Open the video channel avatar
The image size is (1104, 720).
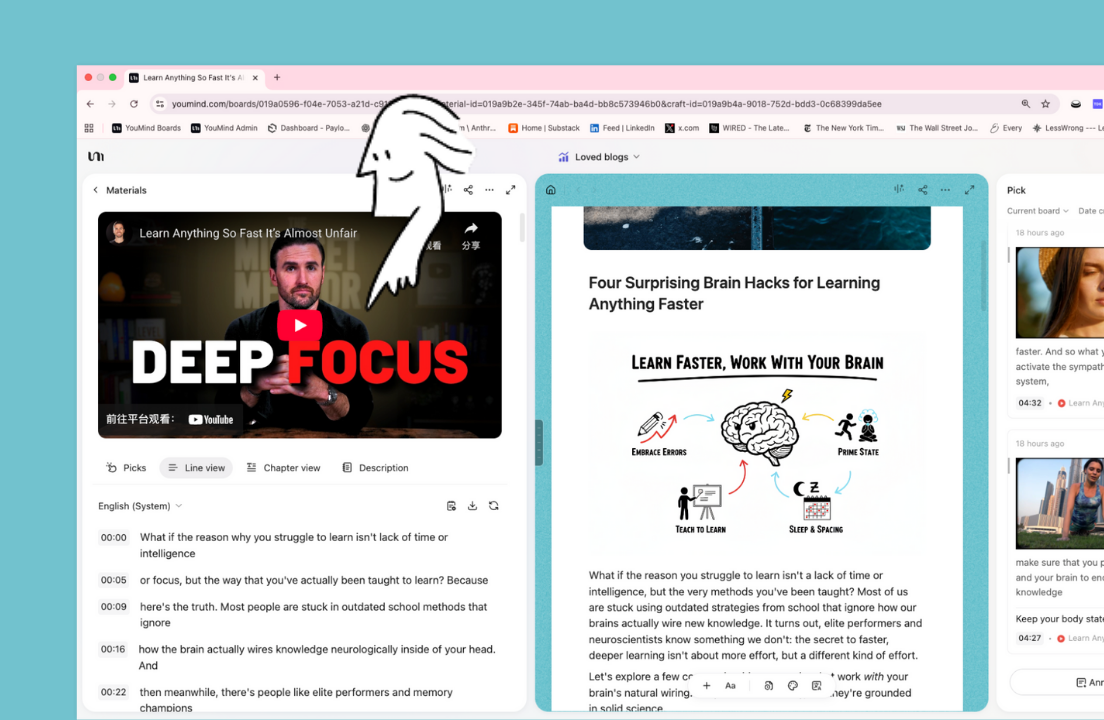click(118, 232)
